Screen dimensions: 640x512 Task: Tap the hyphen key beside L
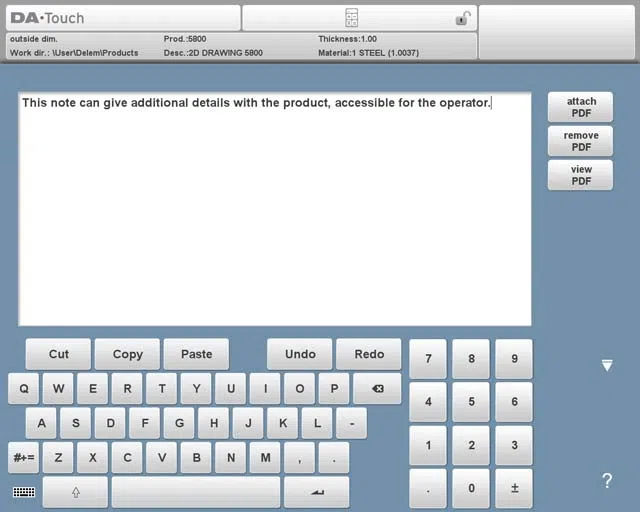pyautogui.click(x=351, y=423)
